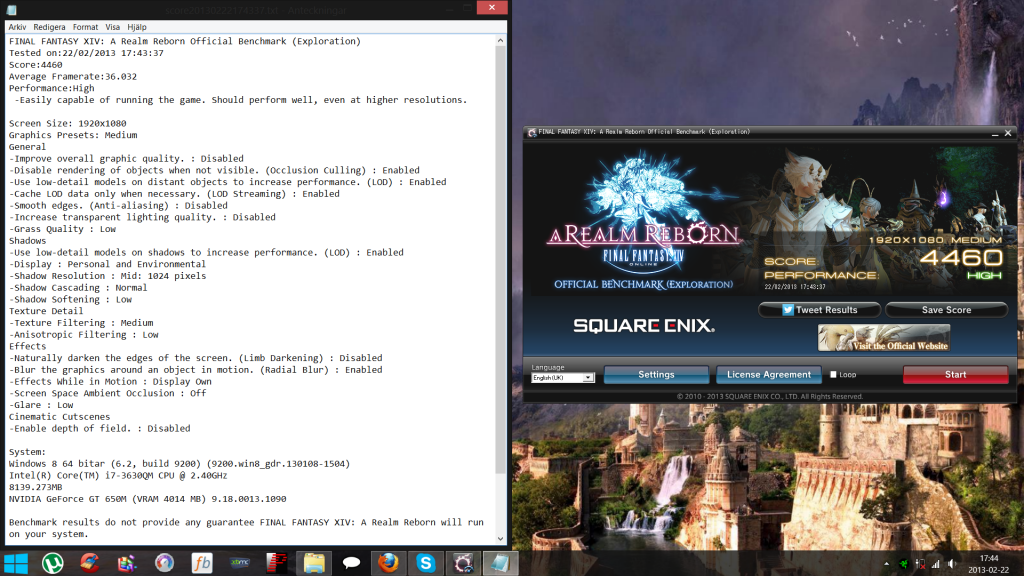Image resolution: width=1024 pixels, height=576 pixels.
Task: Launch foobar2000 from the taskbar
Action: [202, 562]
